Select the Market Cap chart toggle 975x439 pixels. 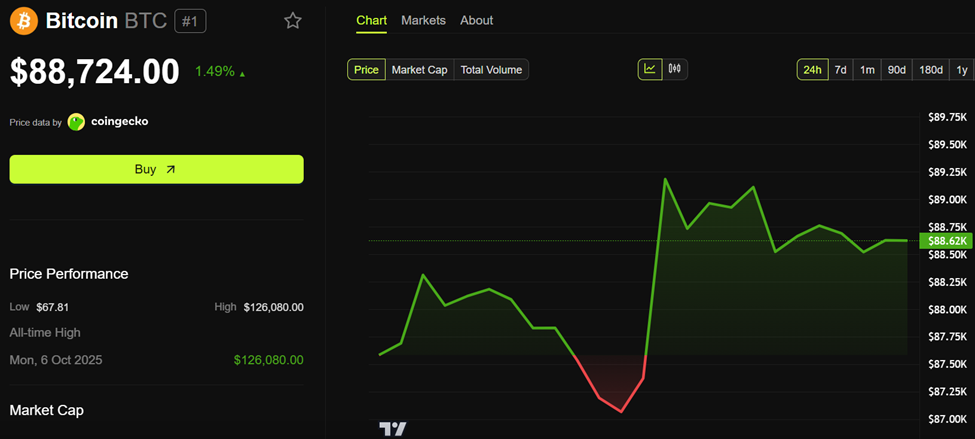click(419, 69)
